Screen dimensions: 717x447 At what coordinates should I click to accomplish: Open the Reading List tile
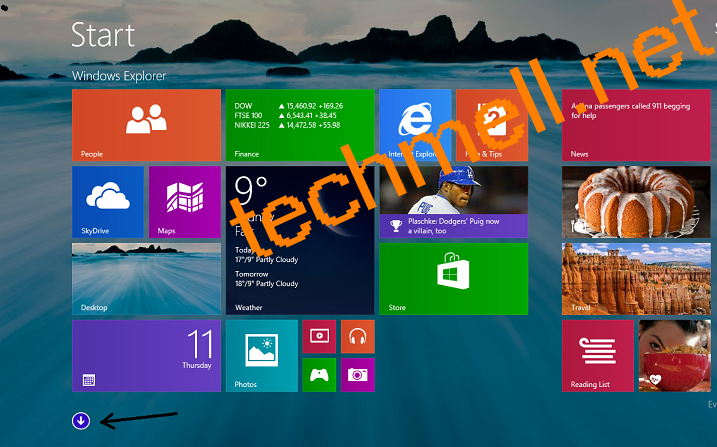tap(598, 356)
